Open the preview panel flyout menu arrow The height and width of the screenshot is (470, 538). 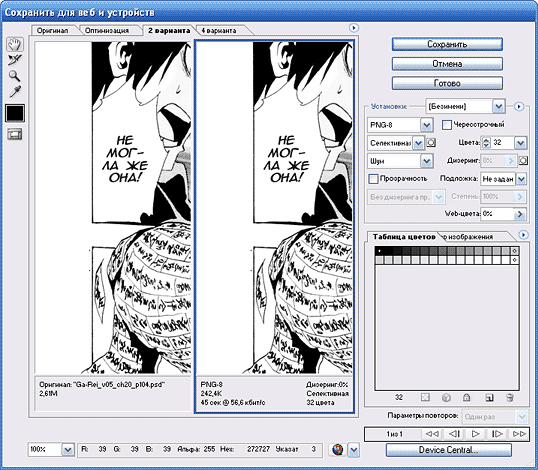pyautogui.click(x=353, y=28)
